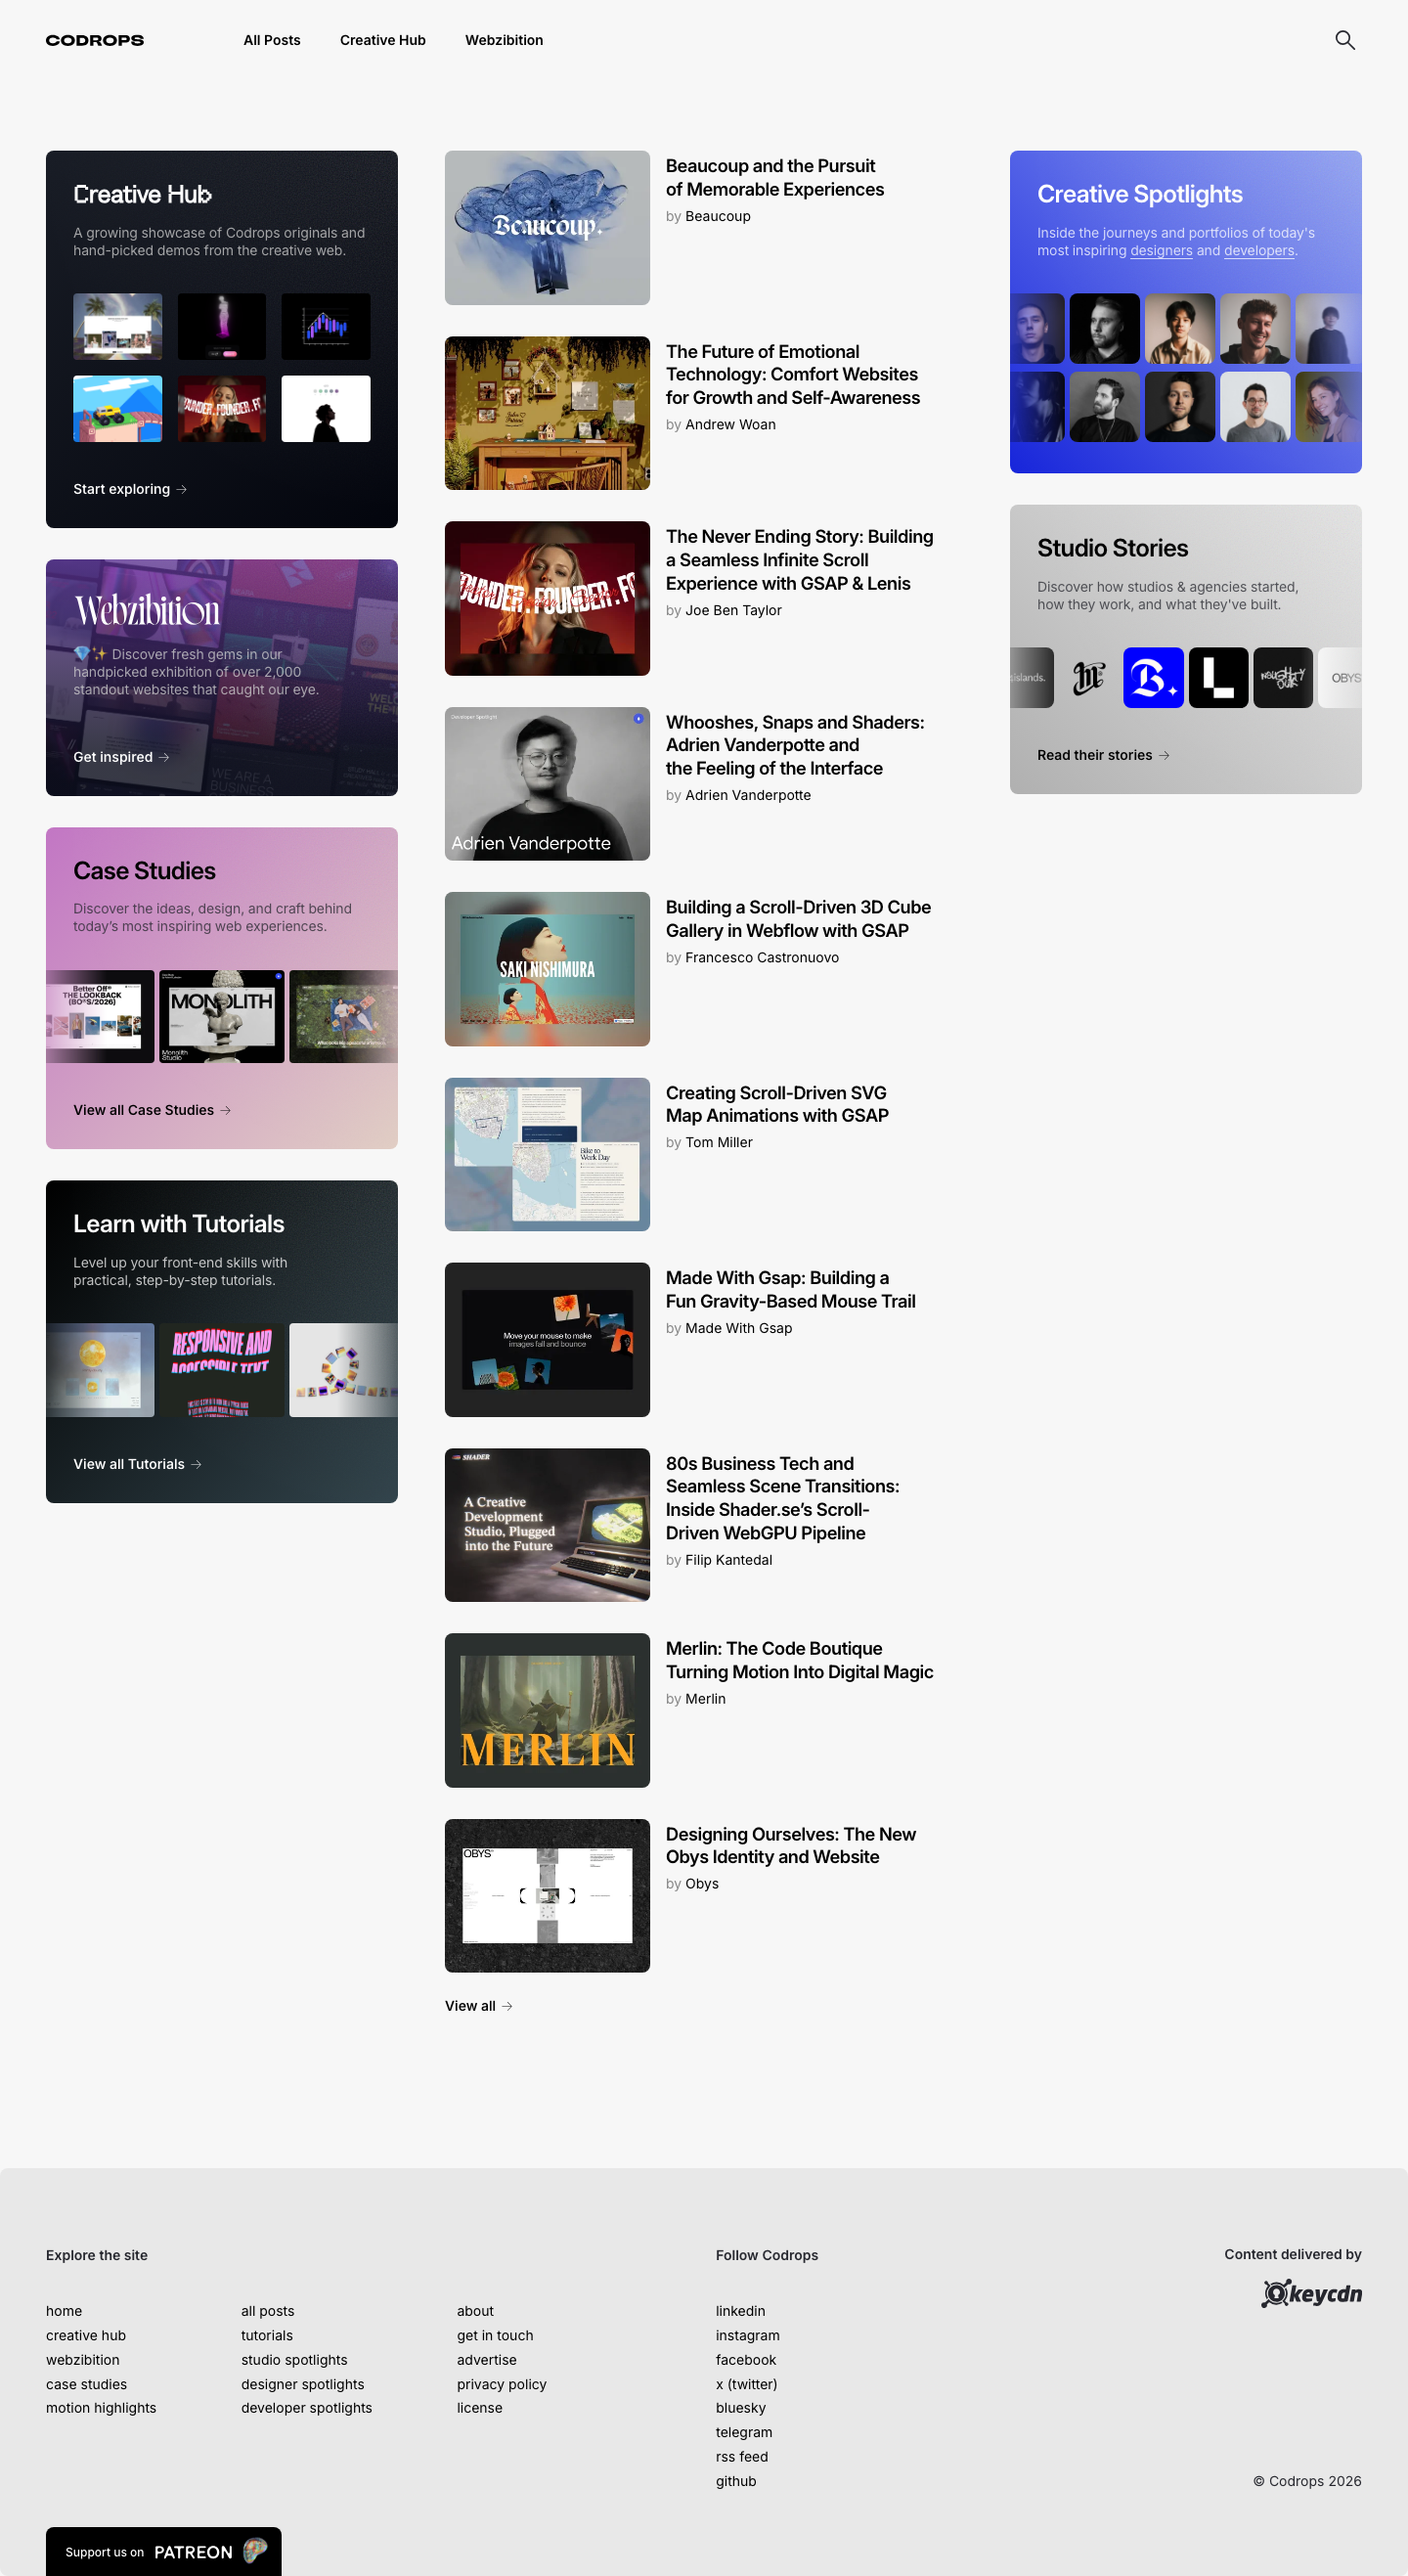Click footer tutorials link

point(267,2335)
